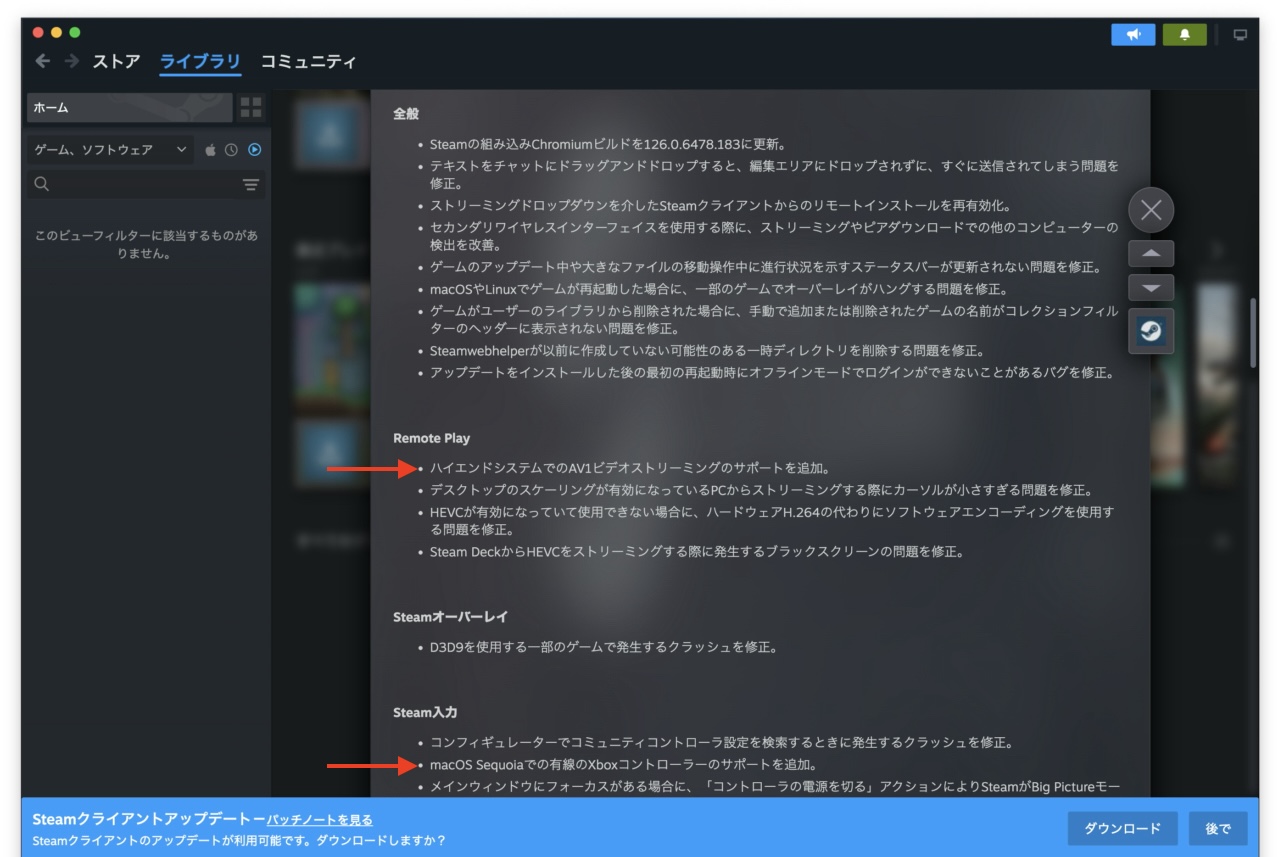Screen dimensions: 1280x857
Task: Click the Steam入力 section heading
Action: click(425, 712)
